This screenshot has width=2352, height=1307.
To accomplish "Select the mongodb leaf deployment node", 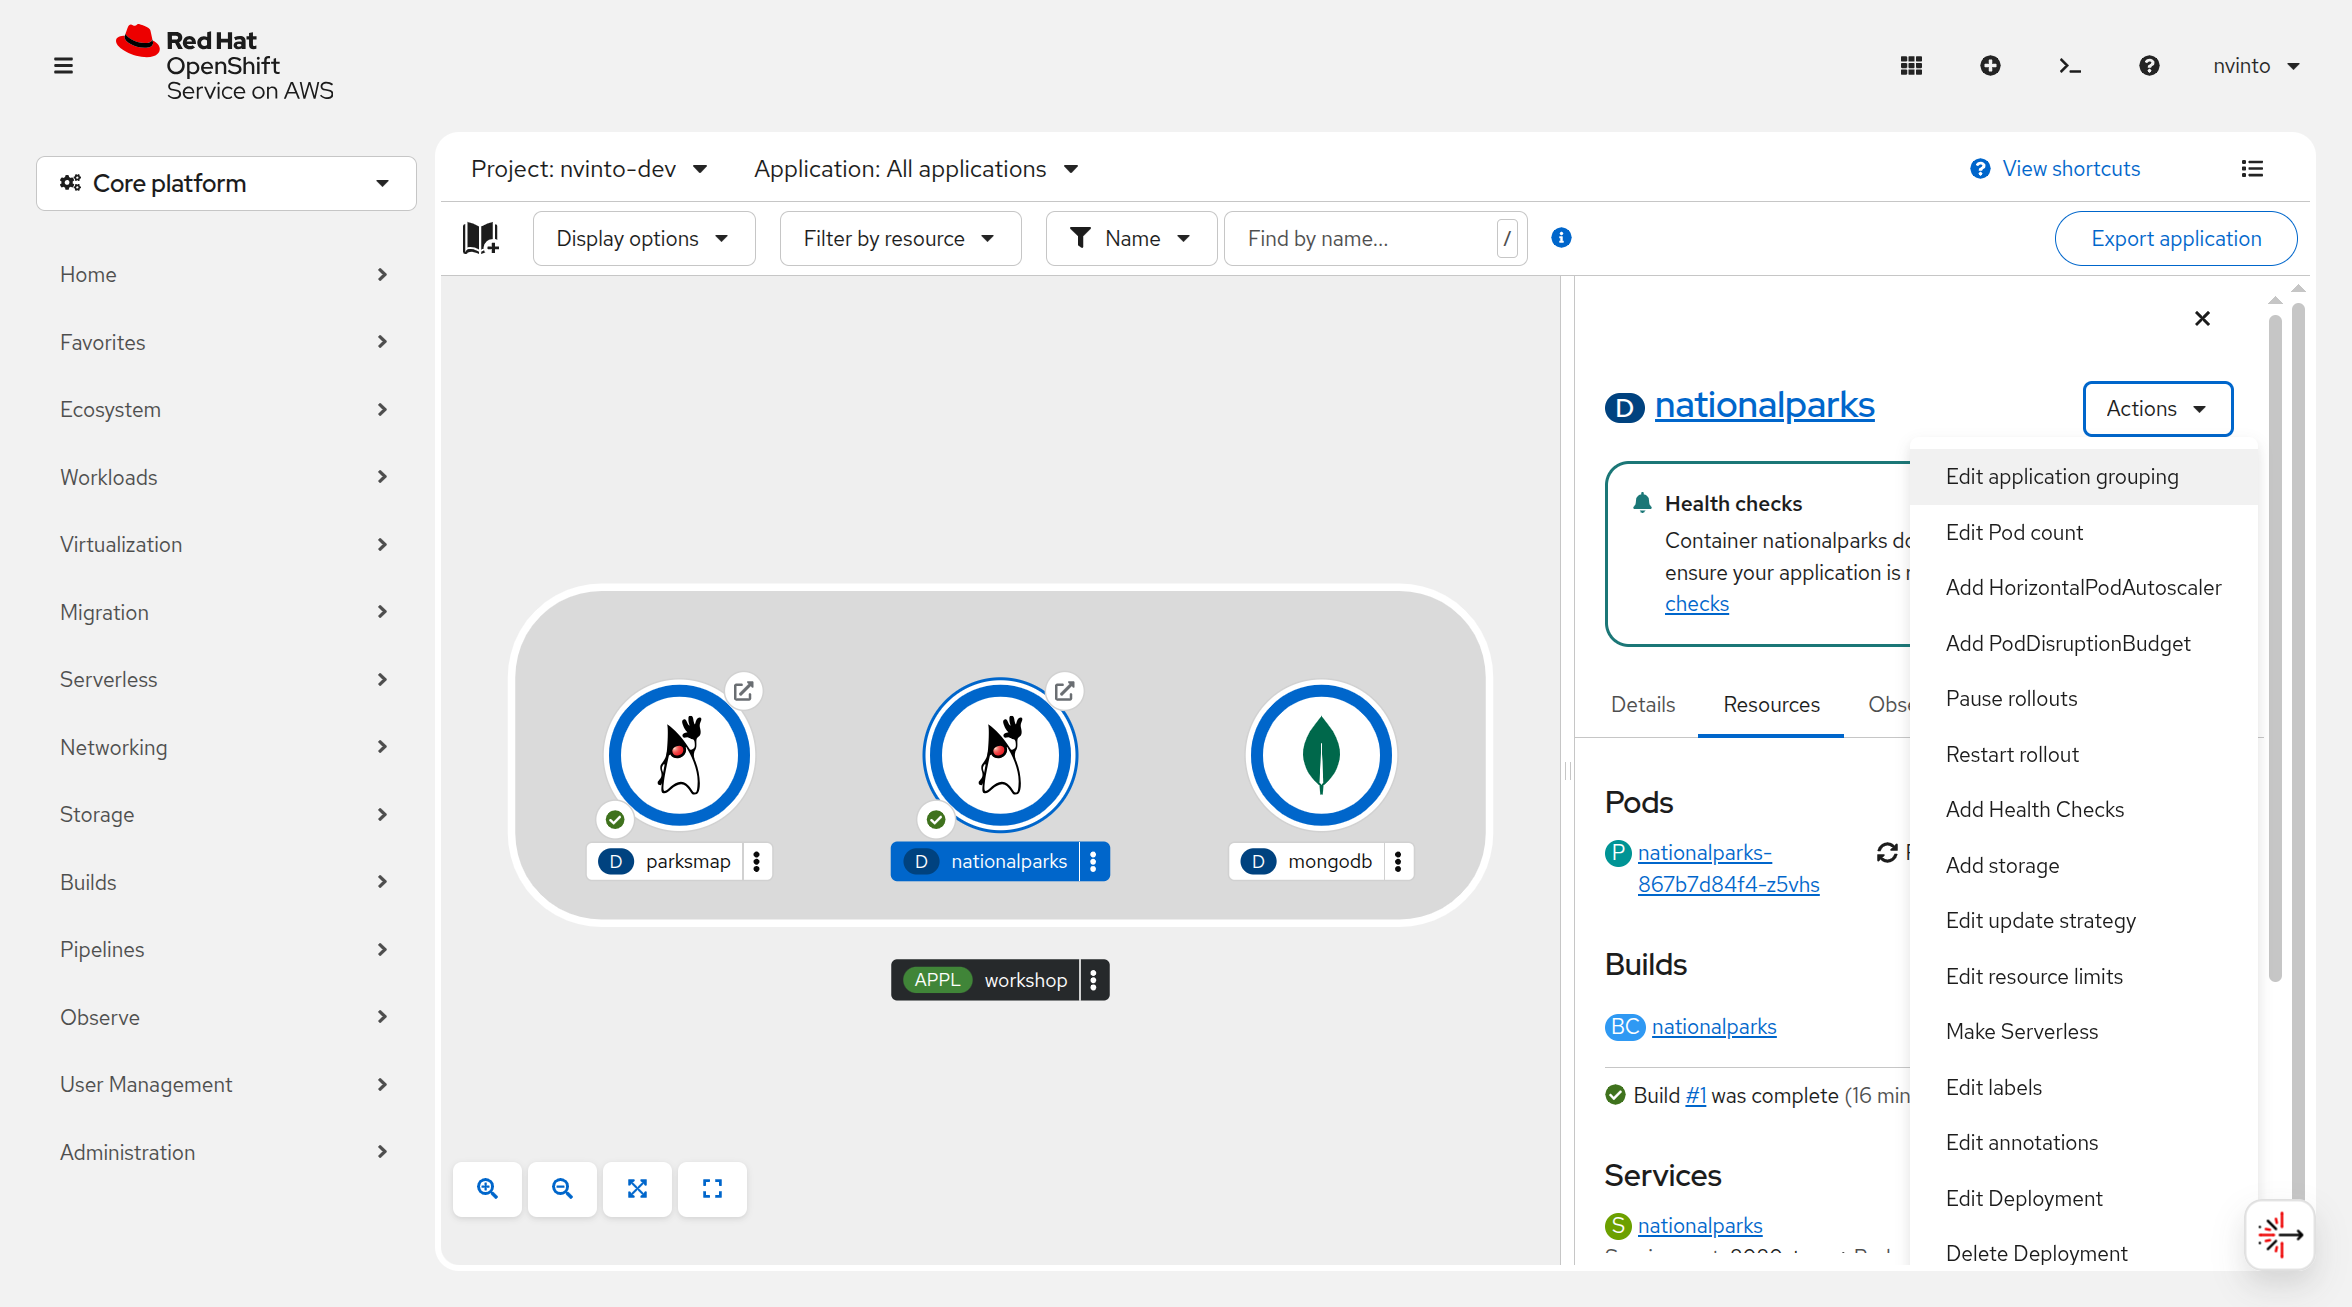I will [x=1321, y=755].
